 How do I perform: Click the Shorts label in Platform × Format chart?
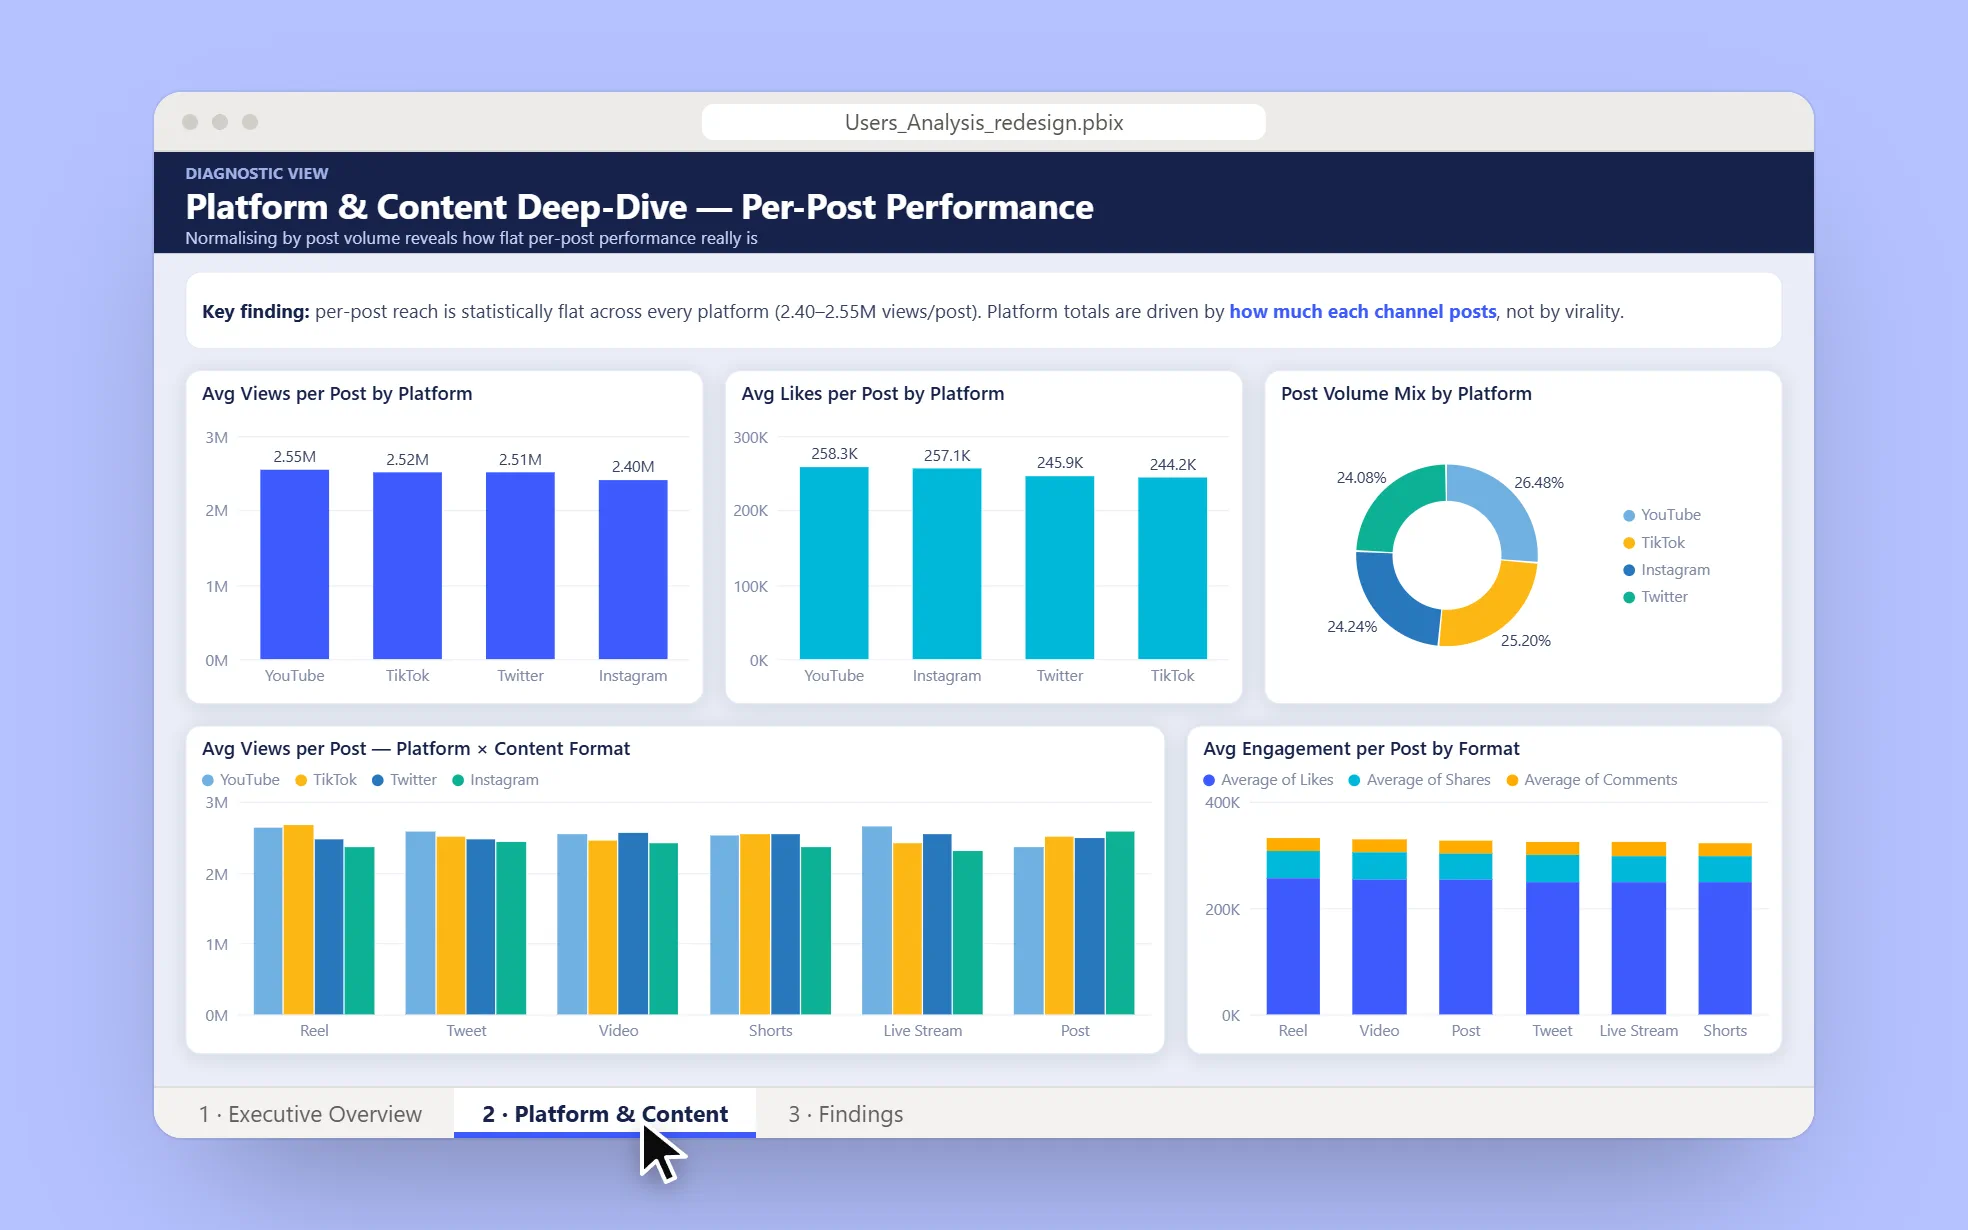click(770, 1031)
